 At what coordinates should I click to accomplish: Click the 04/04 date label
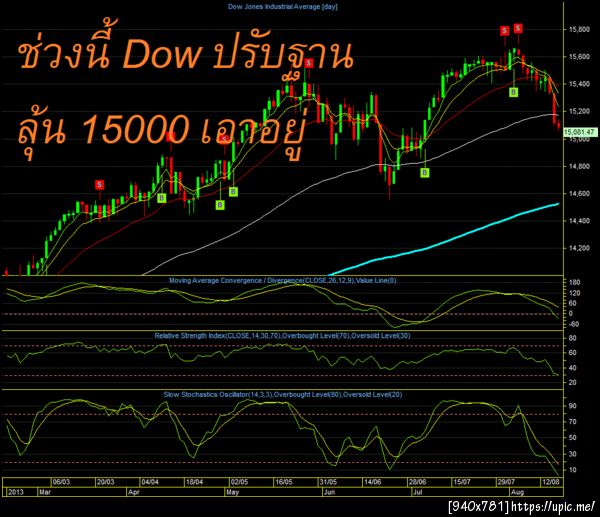pos(150,482)
